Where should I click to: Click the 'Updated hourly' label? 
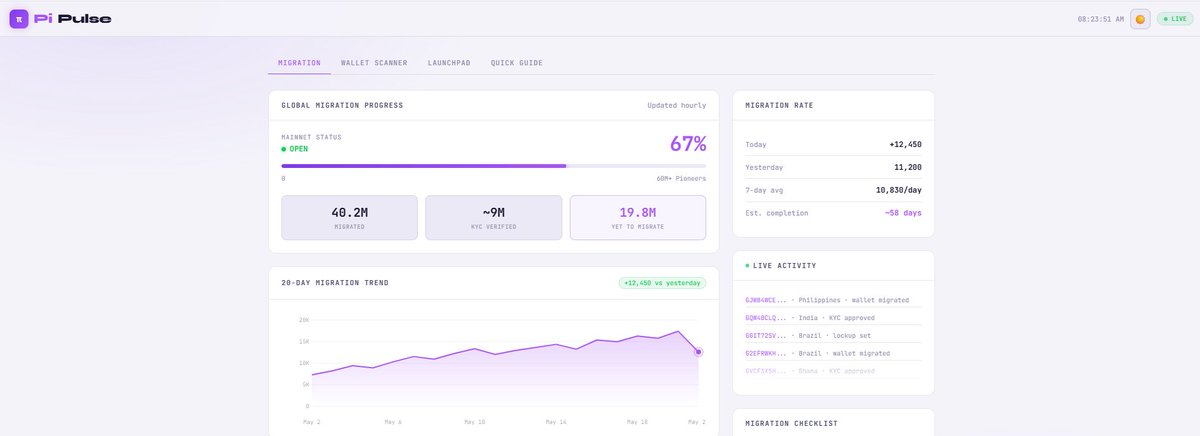click(676, 105)
